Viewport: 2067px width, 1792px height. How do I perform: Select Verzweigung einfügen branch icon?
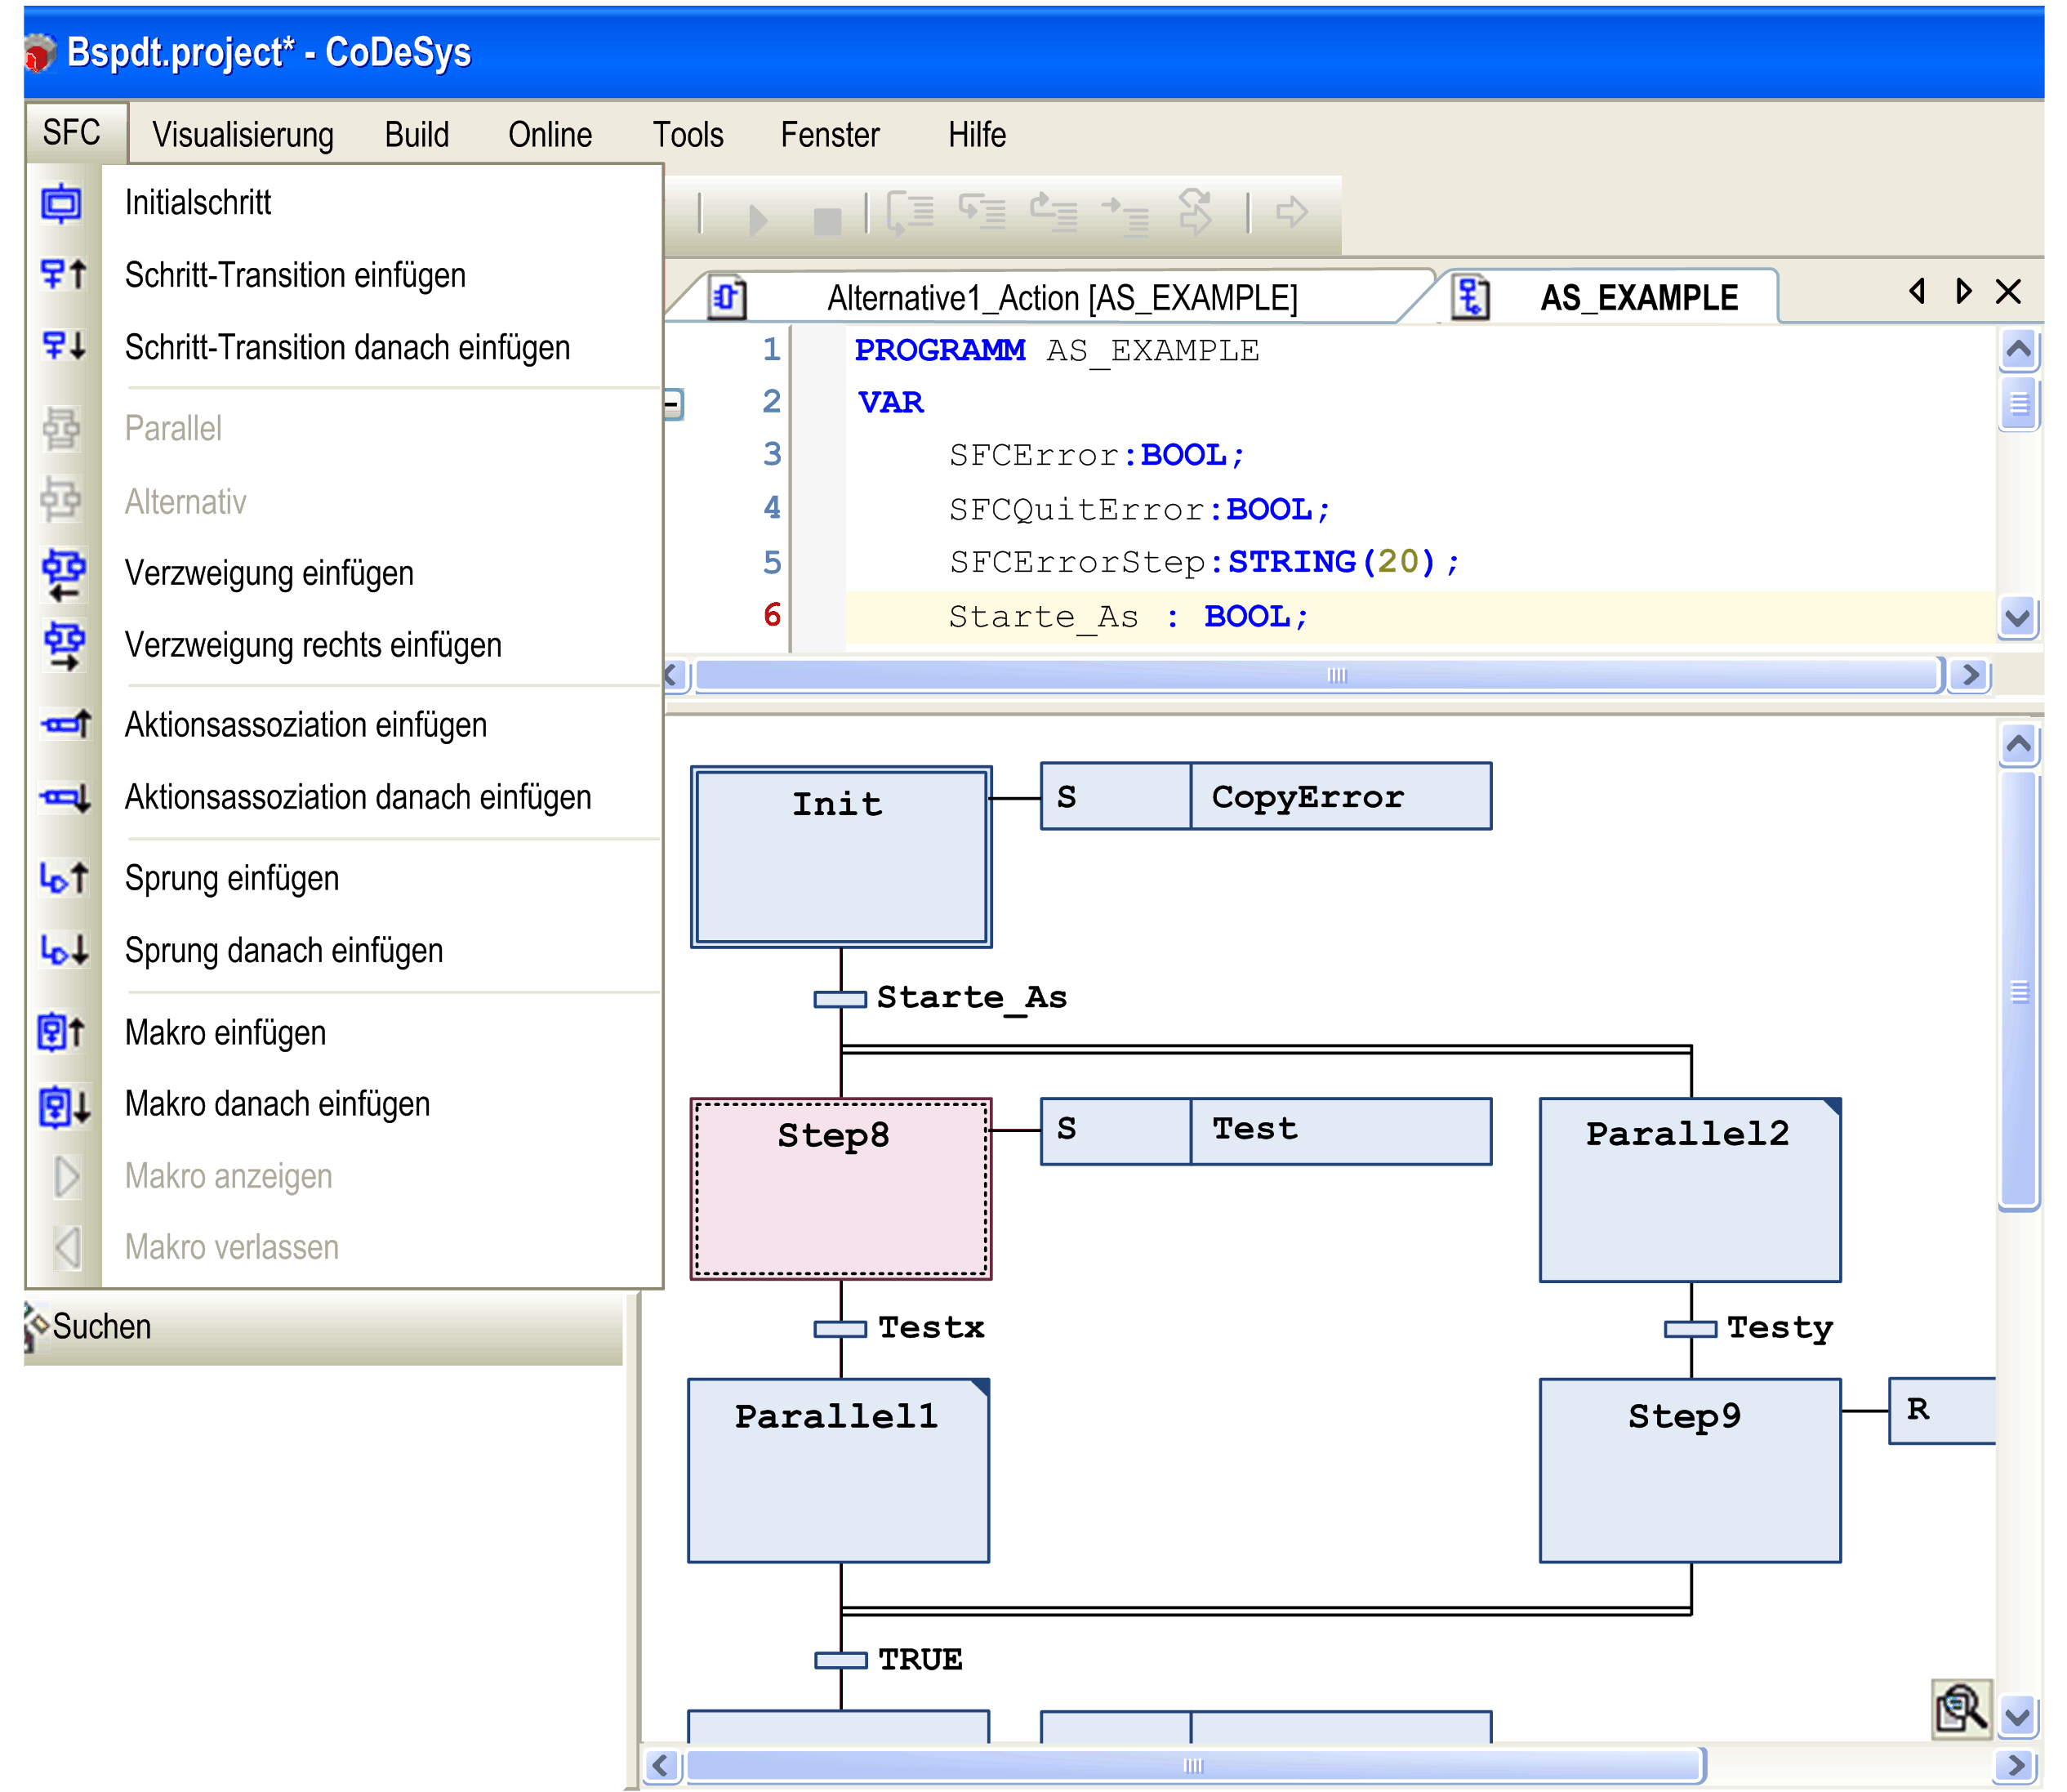pos(62,574)
